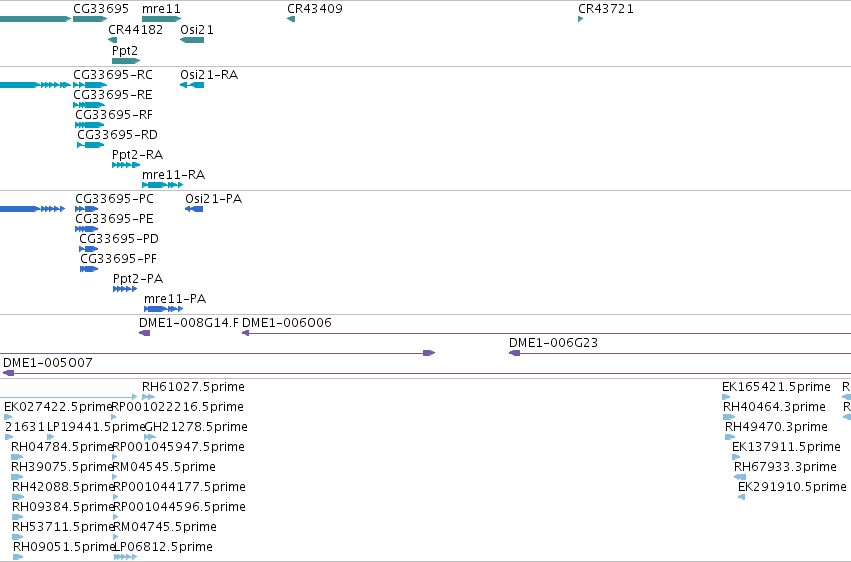Select the CG33695 gene feature

(x=90, y=19)
